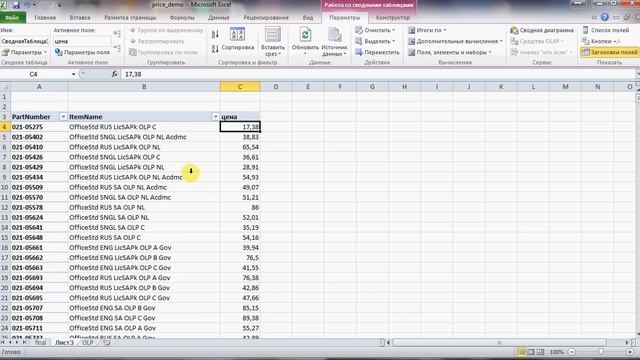The height and width of the screenshot is (360, 640).
Task: Open the Очистить dropdown
Action: coord(375,30)
